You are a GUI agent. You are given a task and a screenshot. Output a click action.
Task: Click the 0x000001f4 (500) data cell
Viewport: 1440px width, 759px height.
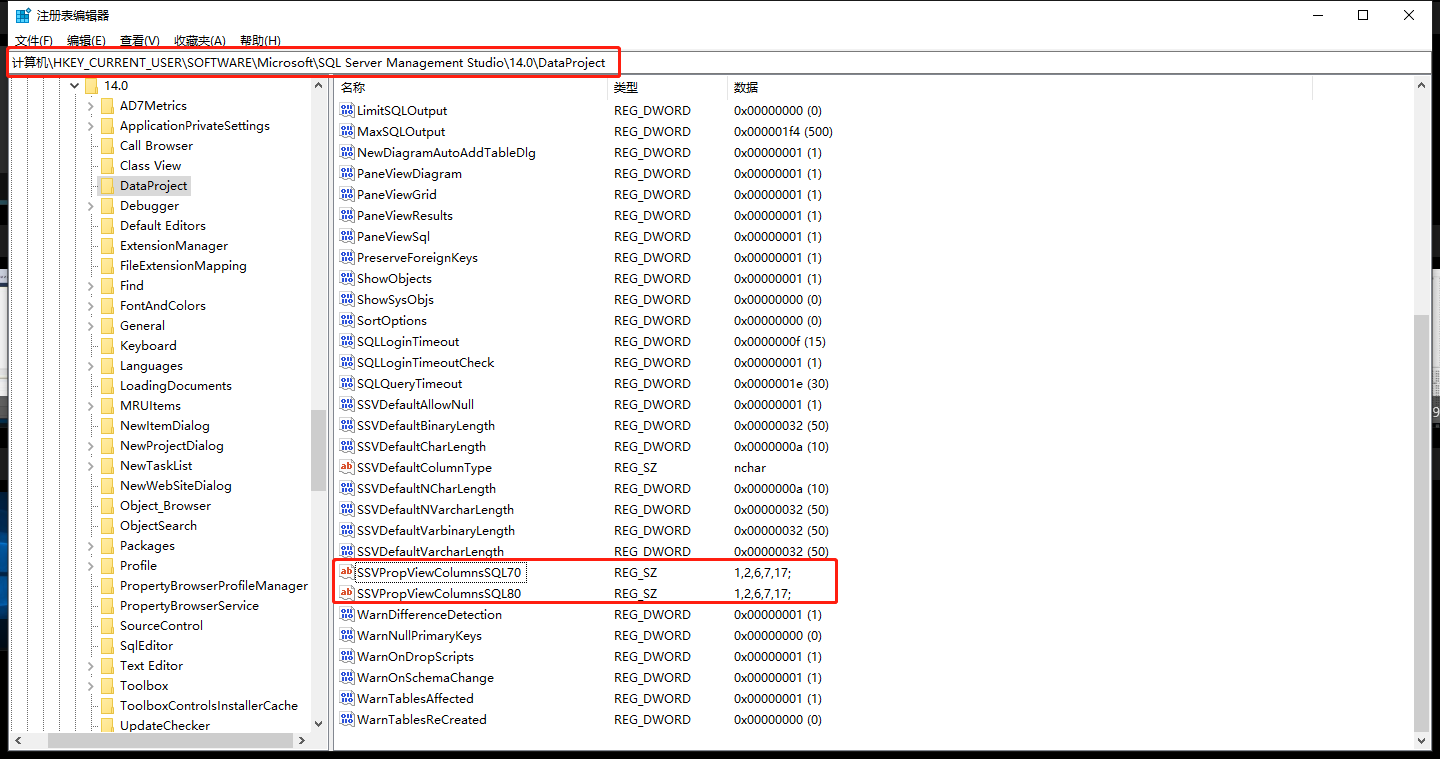pos(784,131)
